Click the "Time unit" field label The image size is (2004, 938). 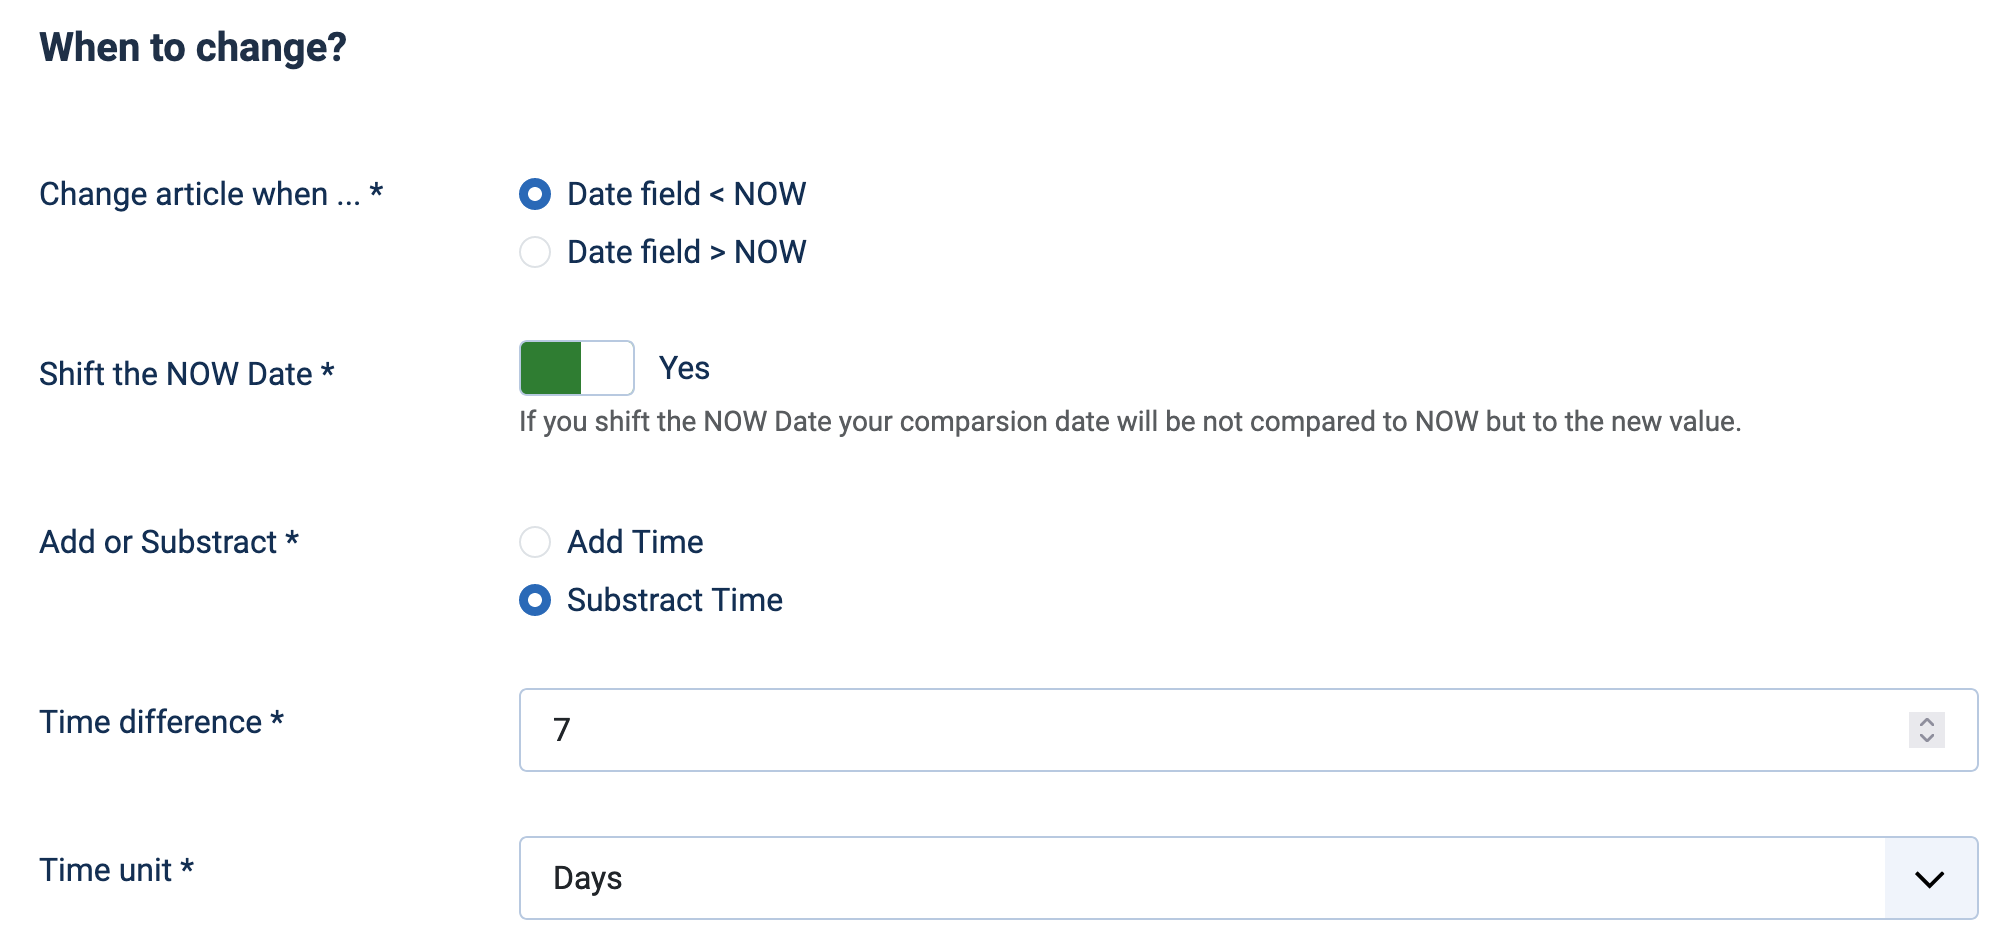tap(106, 870)
